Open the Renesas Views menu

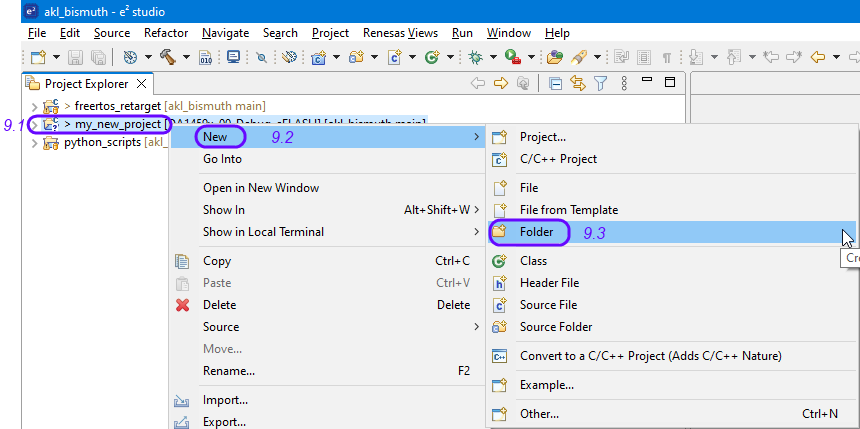[400, 33]
